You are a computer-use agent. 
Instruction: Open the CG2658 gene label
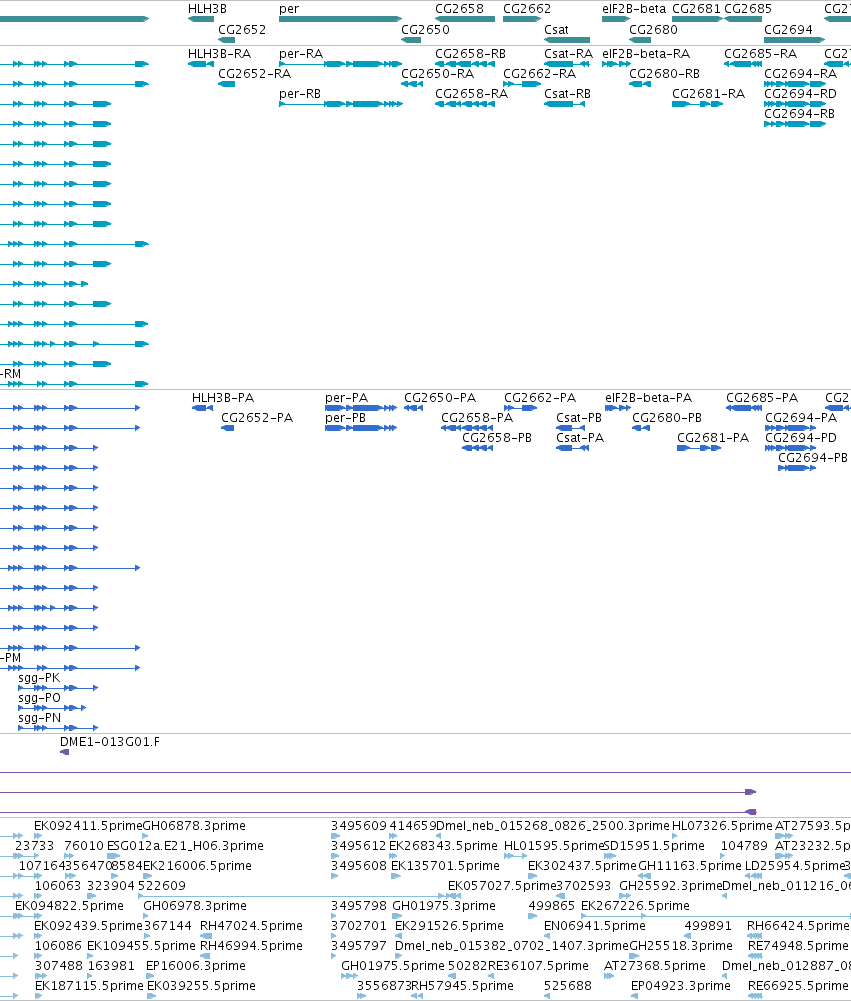click(459, 9)
